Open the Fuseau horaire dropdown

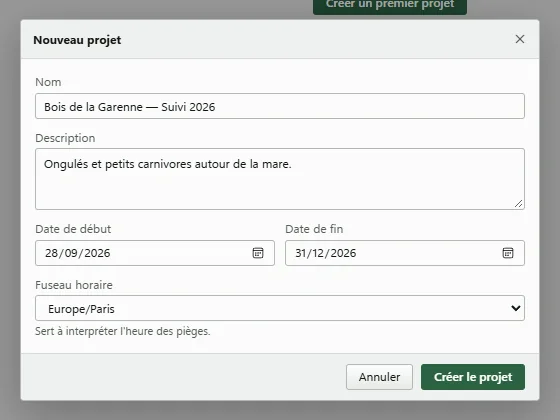280,308
